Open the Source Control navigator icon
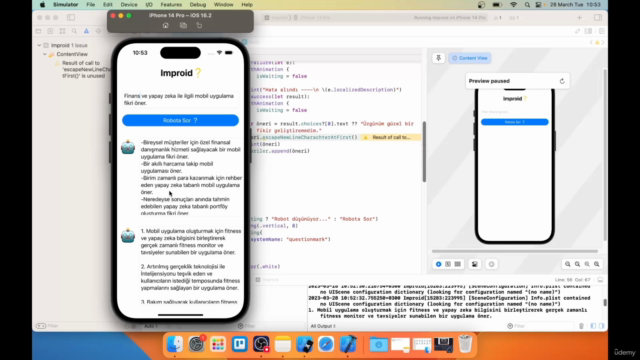This screenshot has height=360, width=640. (x=50, y=31)
